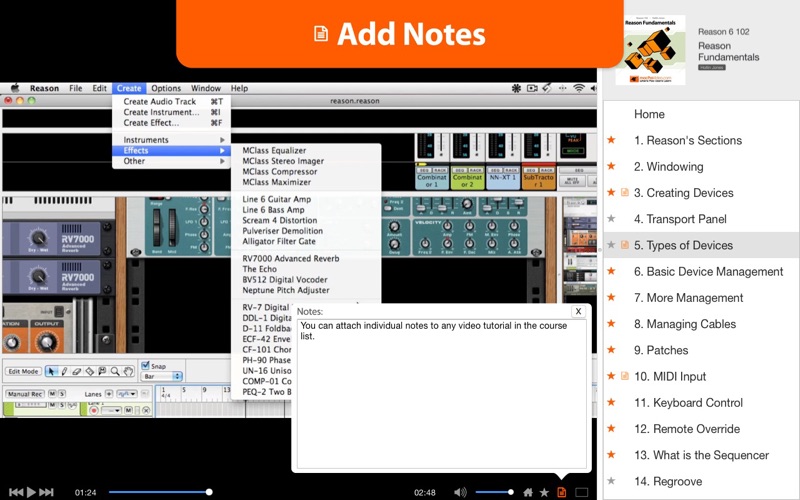This screenshot has height=500, width=800.
Task: Skip to previous video with rewind icon
Action: point(16,492)
